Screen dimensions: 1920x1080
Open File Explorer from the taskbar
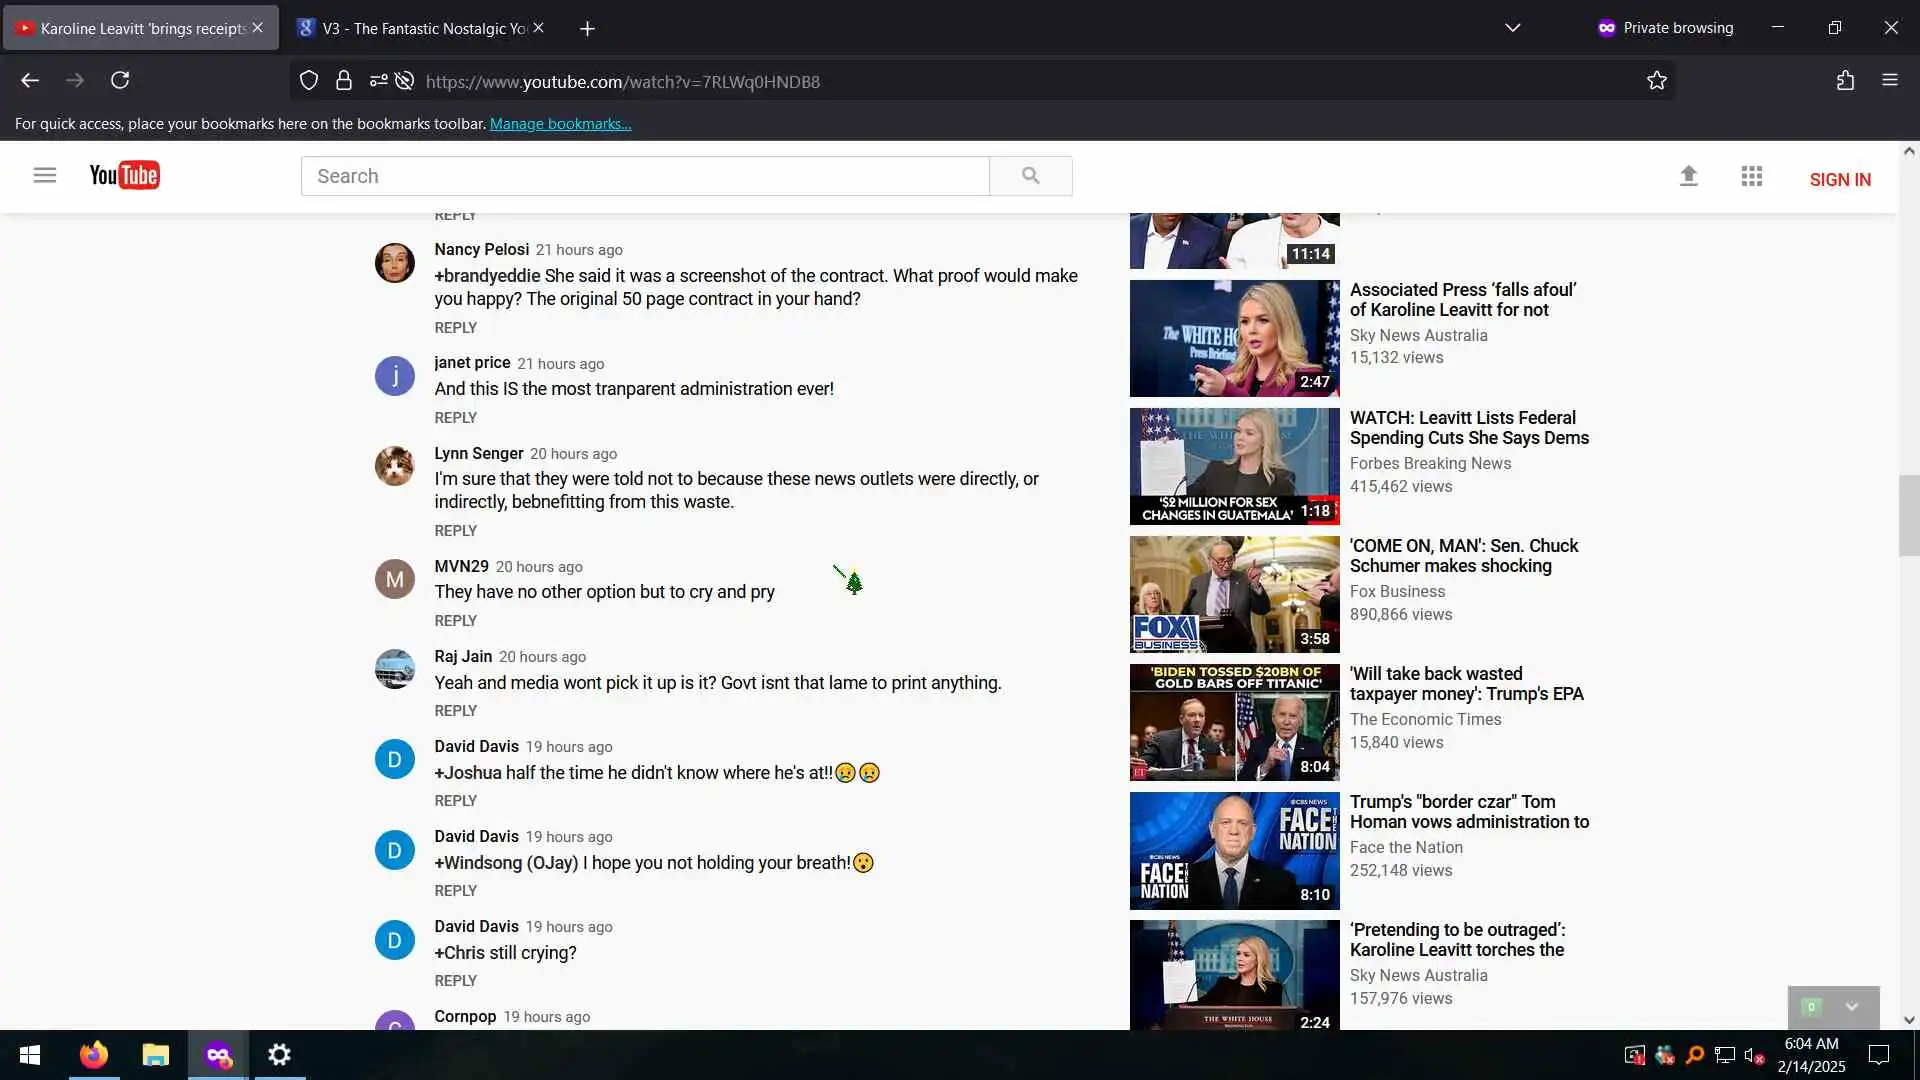tap(155, 1055)
